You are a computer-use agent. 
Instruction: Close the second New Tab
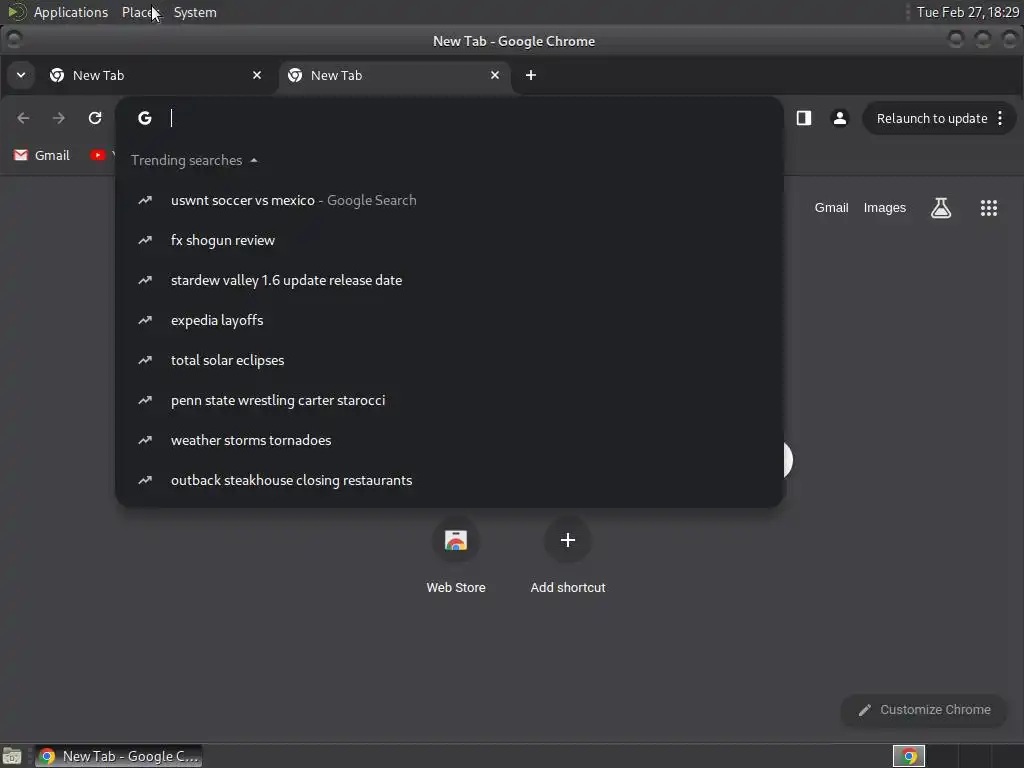[495, 75]
